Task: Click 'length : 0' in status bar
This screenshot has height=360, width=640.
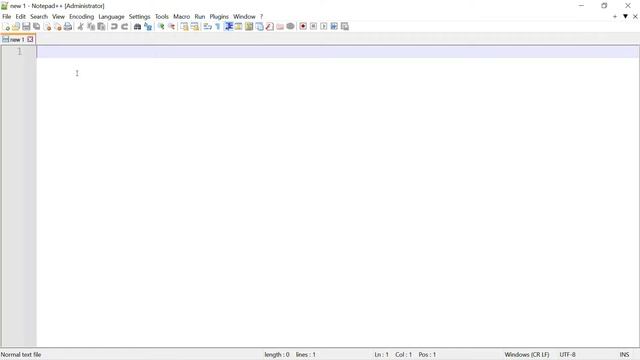Action: tap(277, 355)
